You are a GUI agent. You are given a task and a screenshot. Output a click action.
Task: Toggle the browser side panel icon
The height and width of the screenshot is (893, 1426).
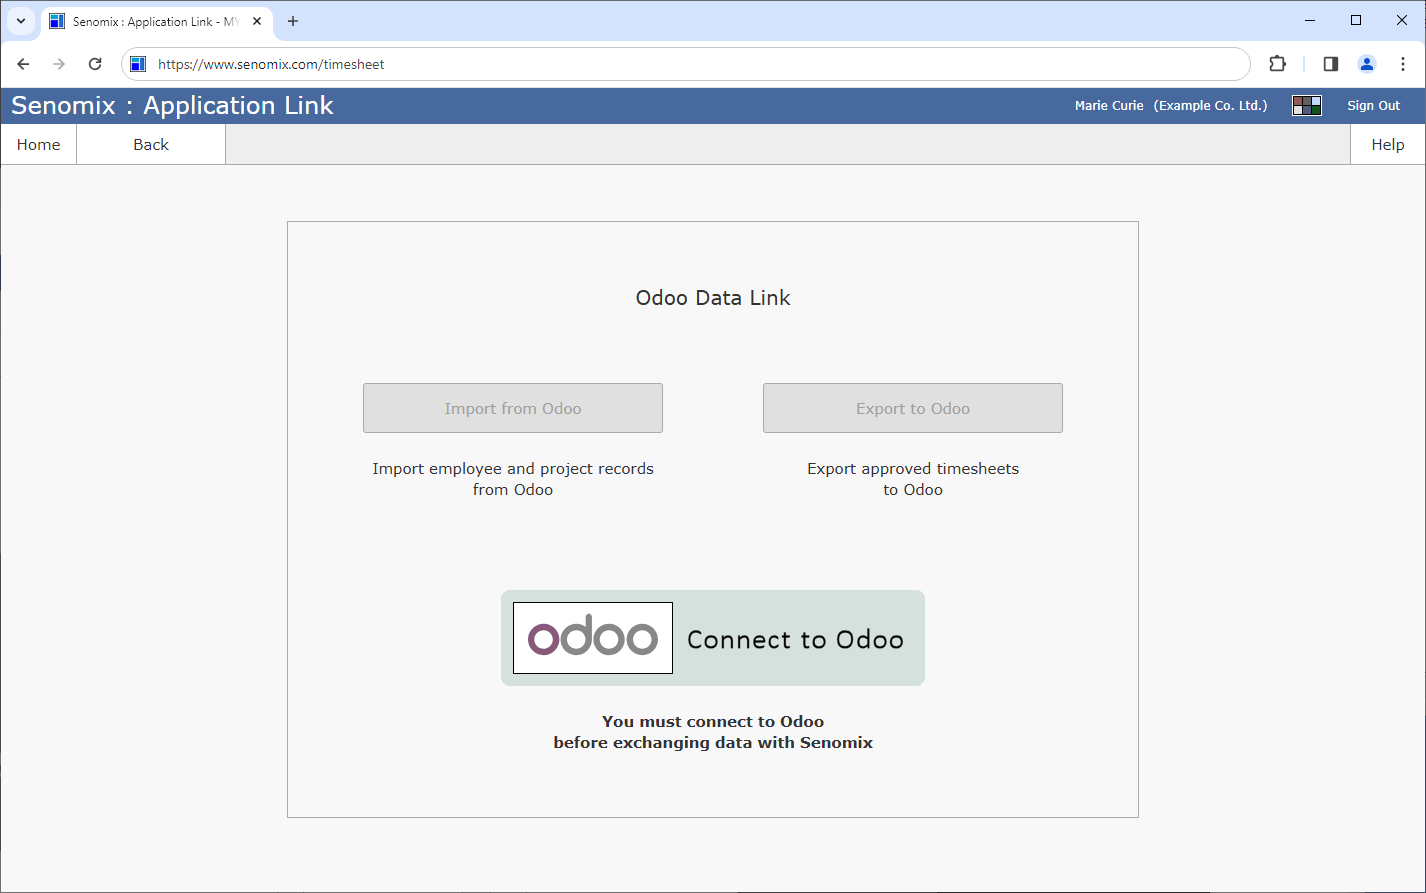[x=1330, y=64]
